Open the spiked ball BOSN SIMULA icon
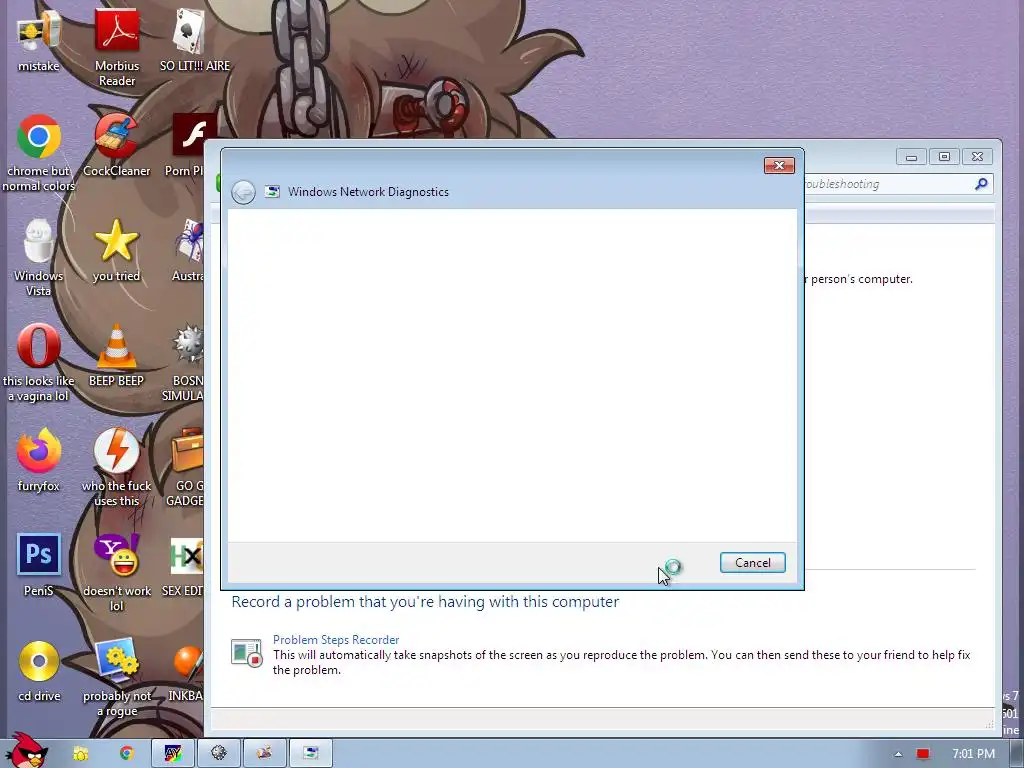 point(186,363)
